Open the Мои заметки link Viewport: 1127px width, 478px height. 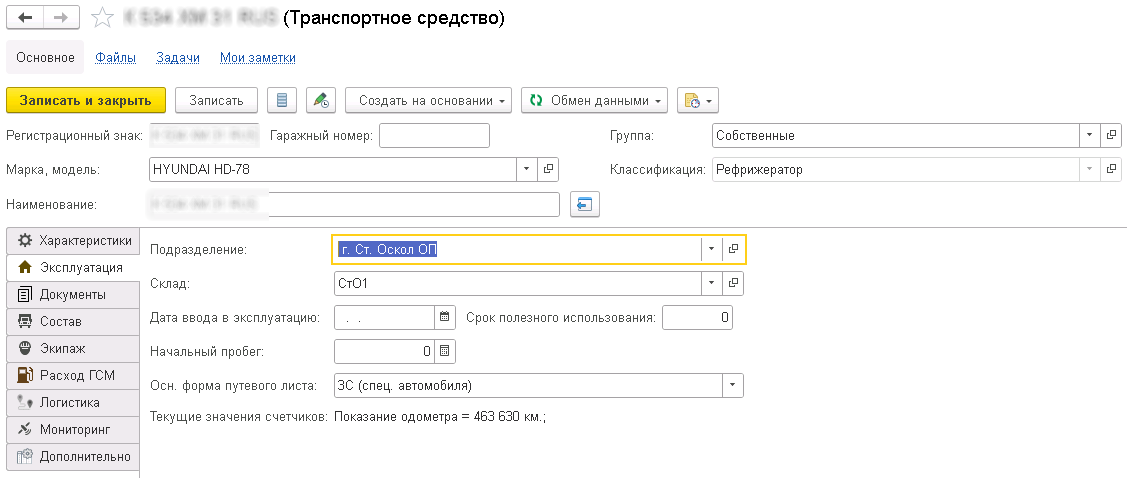pyautogui.click(x=257, y=58)
